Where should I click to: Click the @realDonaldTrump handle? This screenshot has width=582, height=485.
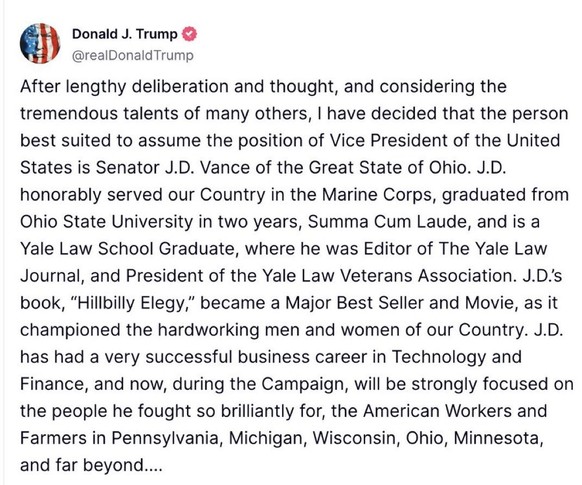click(133, 55)
